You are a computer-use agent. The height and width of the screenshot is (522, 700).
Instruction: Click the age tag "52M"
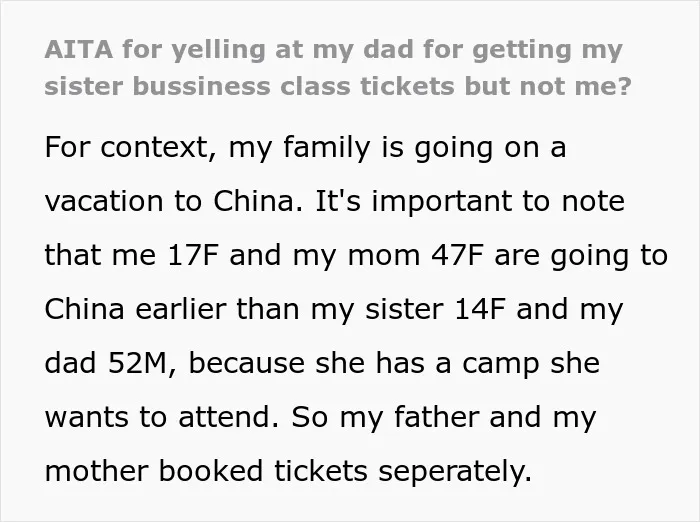137,363
